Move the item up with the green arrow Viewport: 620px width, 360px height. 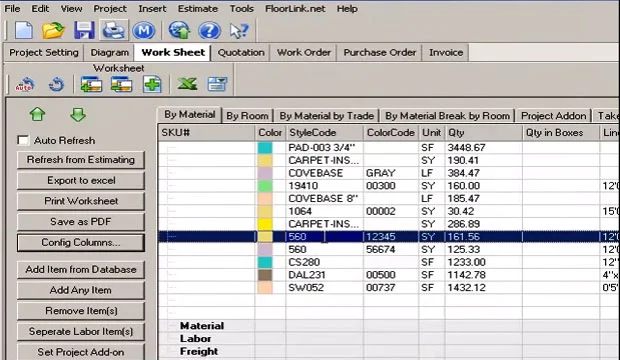38,115
